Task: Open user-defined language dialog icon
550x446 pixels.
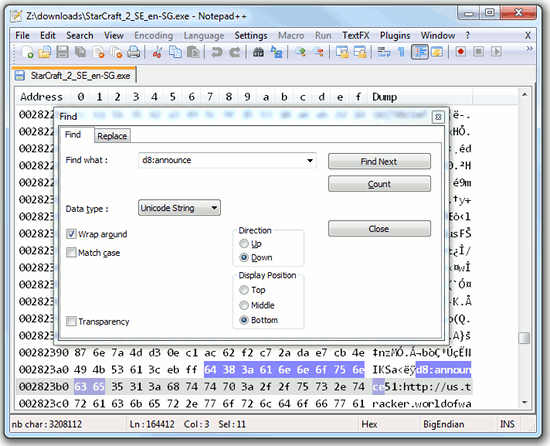Action: 437,52
